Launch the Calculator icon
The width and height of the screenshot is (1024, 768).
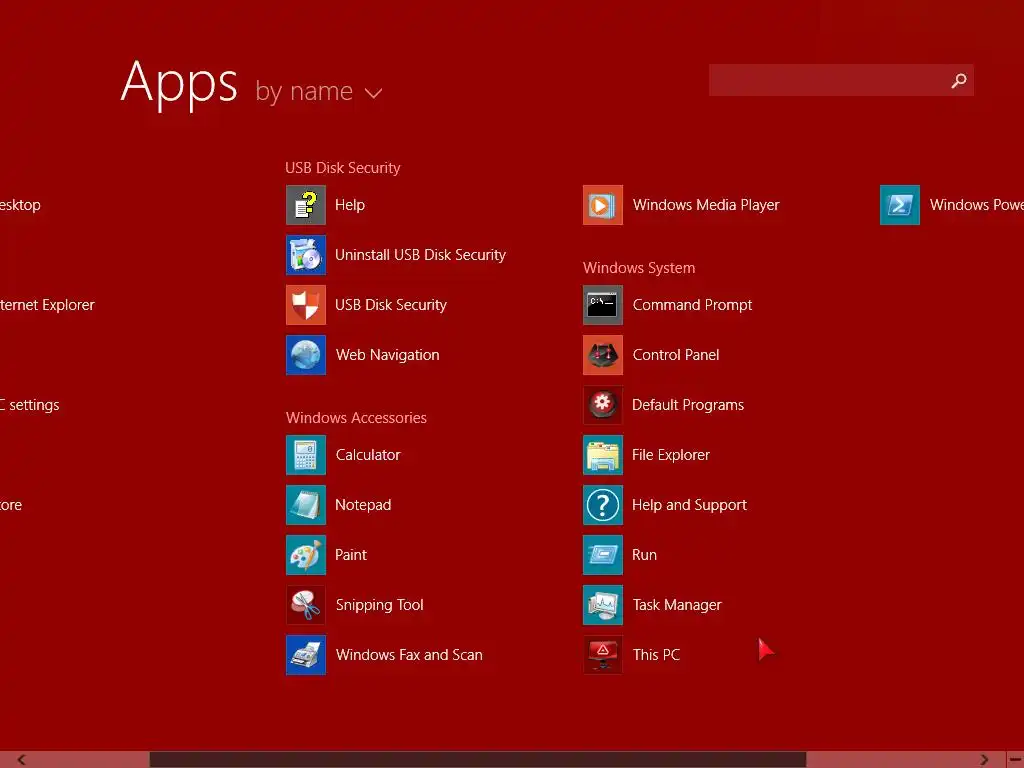306,455
